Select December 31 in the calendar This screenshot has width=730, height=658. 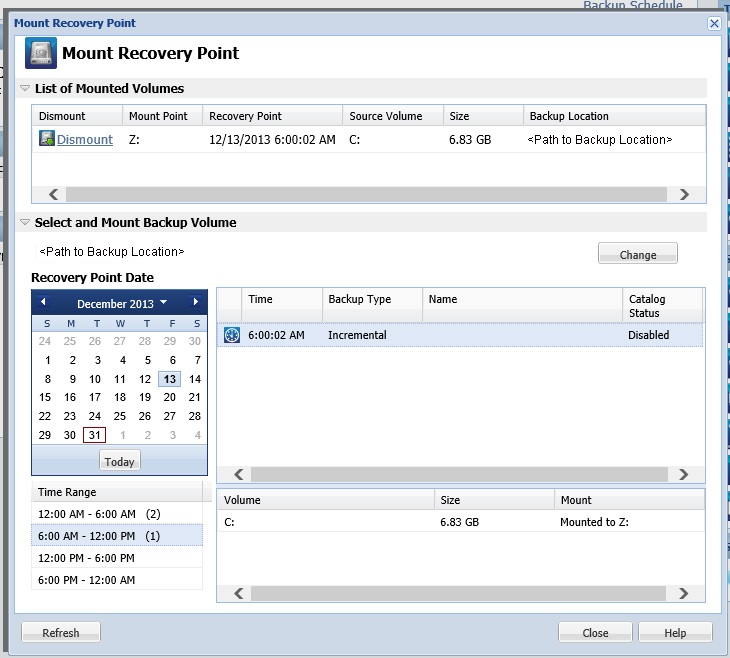(95, 435)
